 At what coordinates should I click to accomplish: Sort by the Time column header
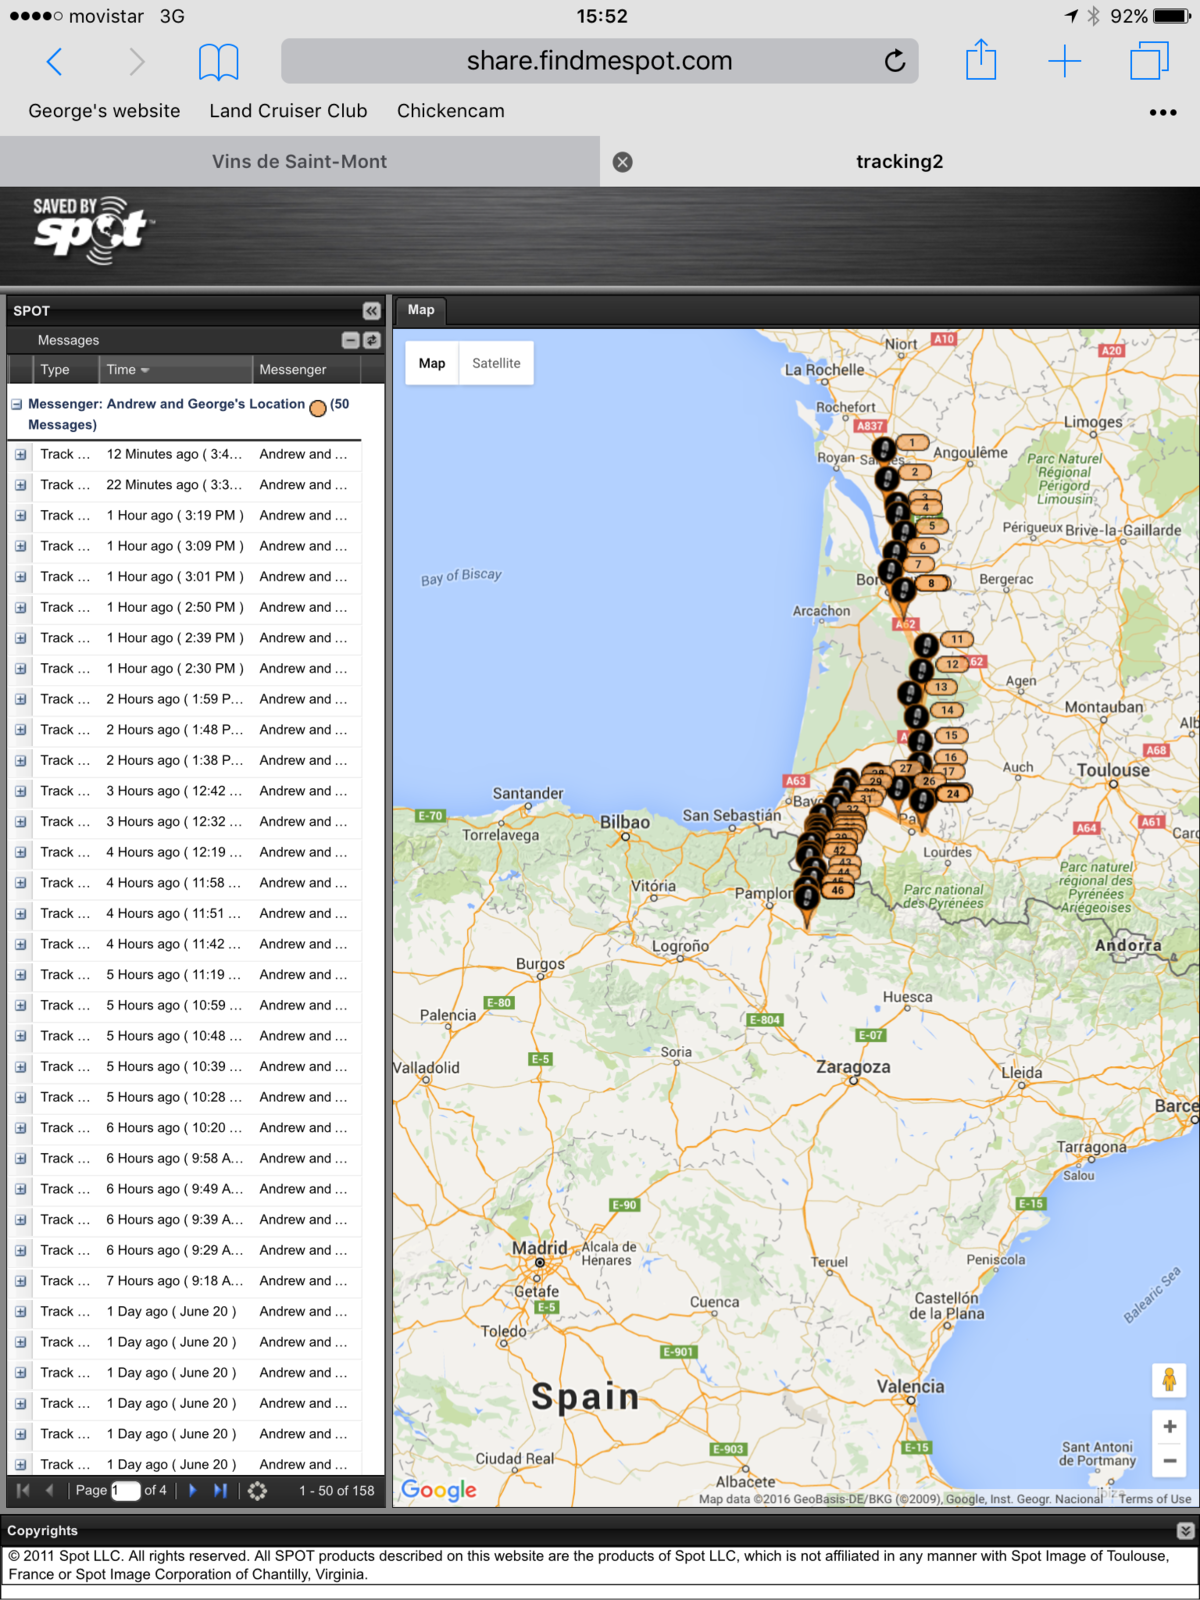[175, 369]
